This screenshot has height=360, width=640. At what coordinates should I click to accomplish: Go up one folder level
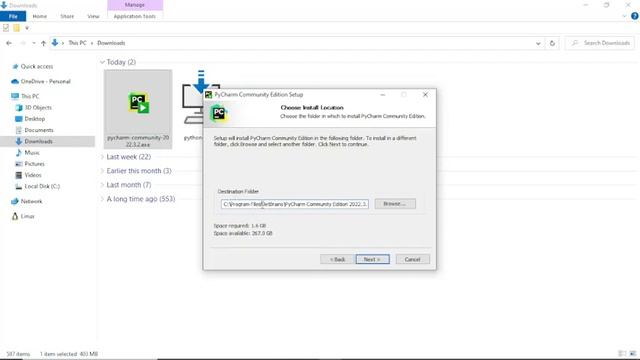(43, 43)
